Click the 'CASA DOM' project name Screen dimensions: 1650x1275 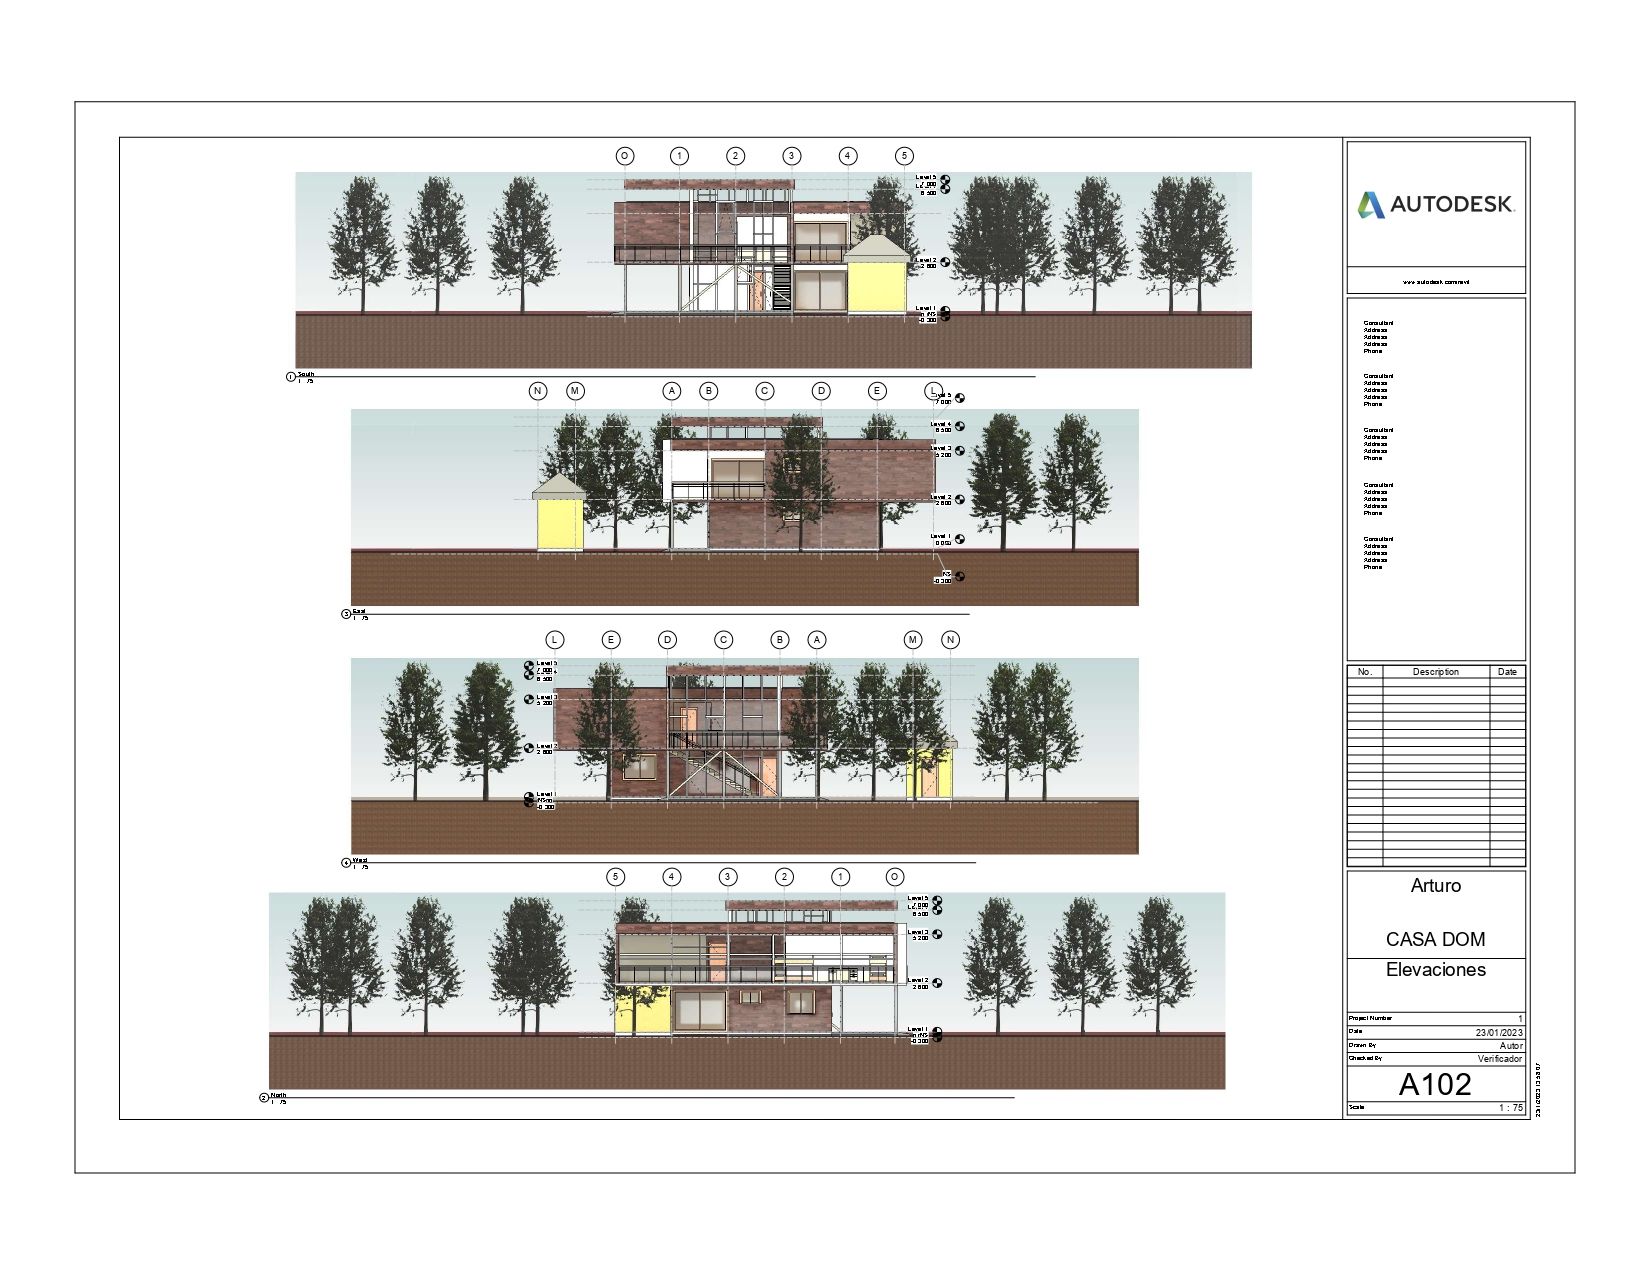pos(1435,940)
